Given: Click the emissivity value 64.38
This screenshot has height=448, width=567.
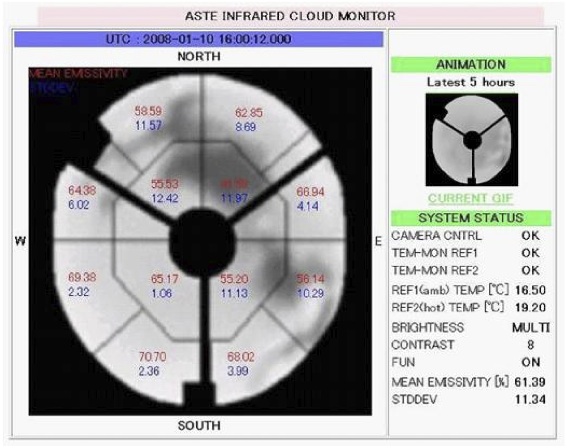Looking at the screenshot, I should pos(82,190).
